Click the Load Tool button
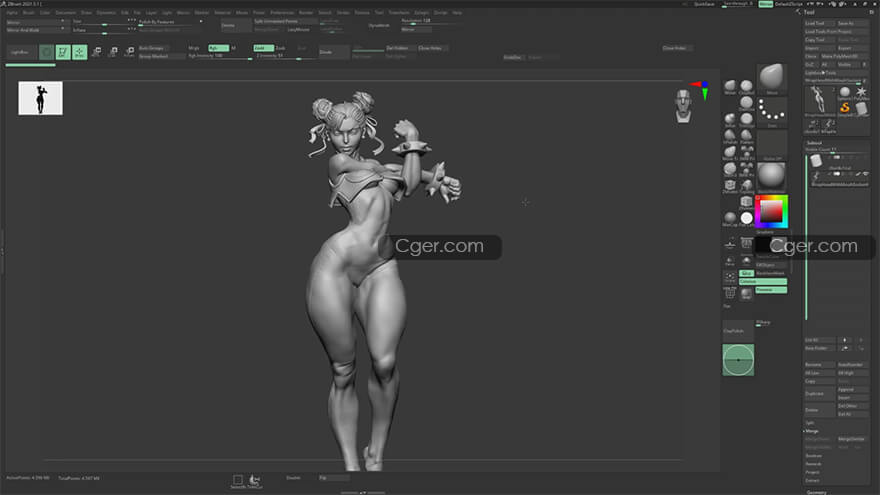The width and height of the screenshot is (880, 495). point(819,24)
